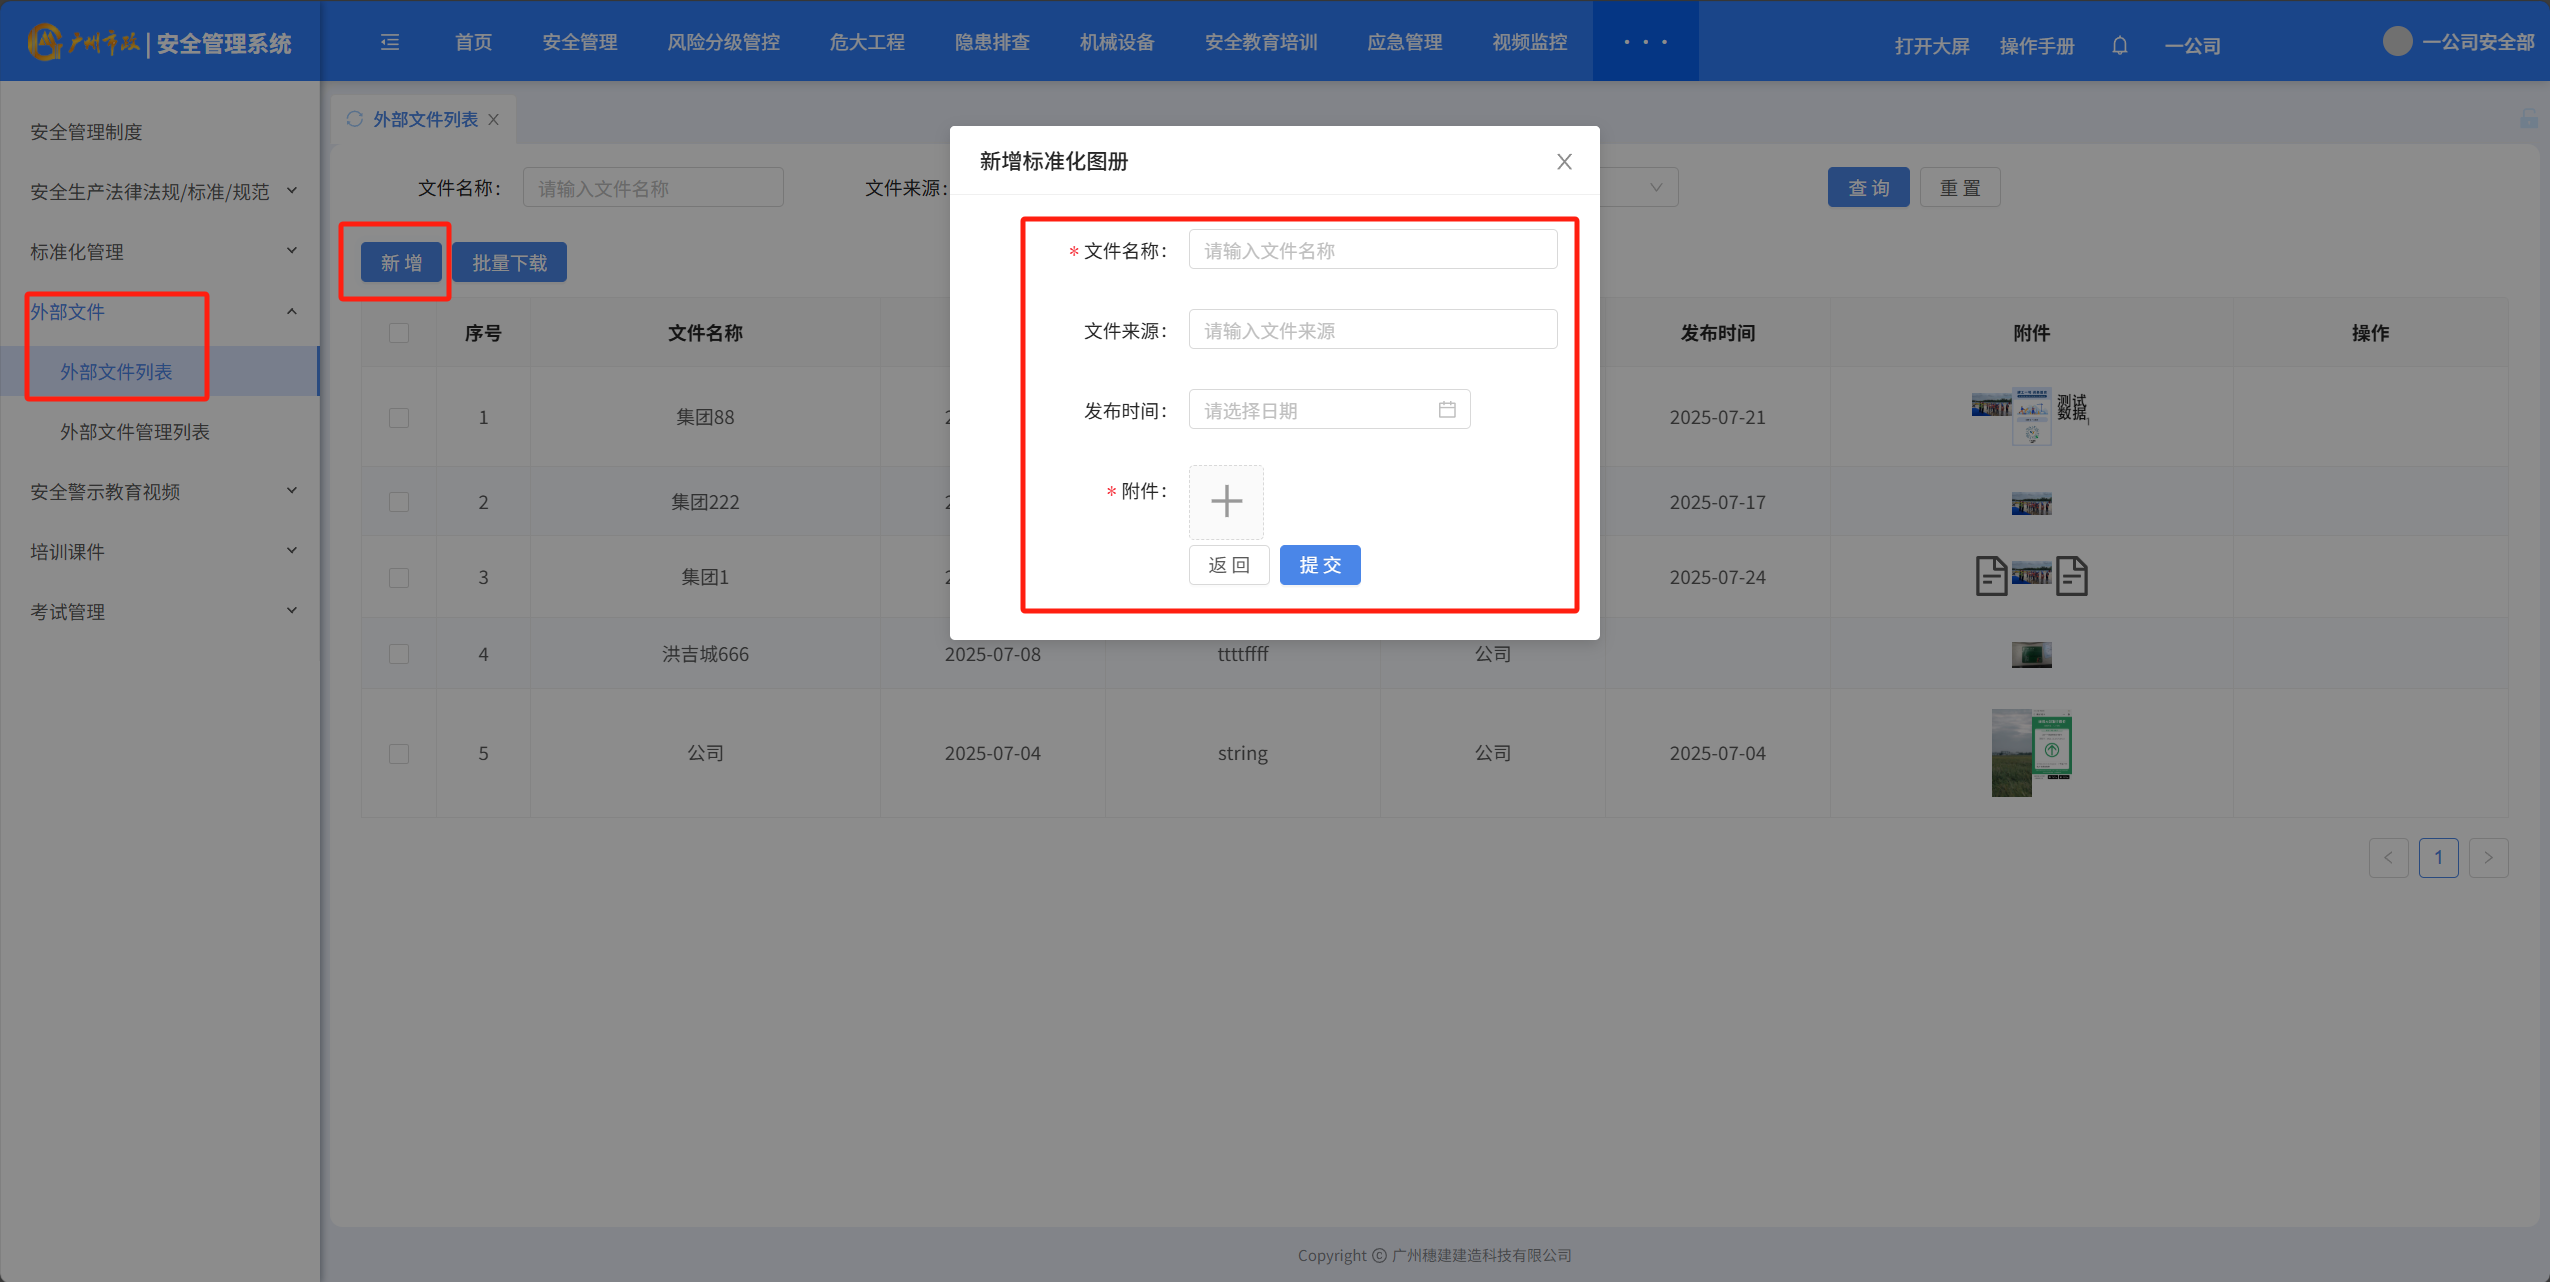2550x1282 pixels.
Task: Open the notification bell
Action: click(x=2119, y=45)
